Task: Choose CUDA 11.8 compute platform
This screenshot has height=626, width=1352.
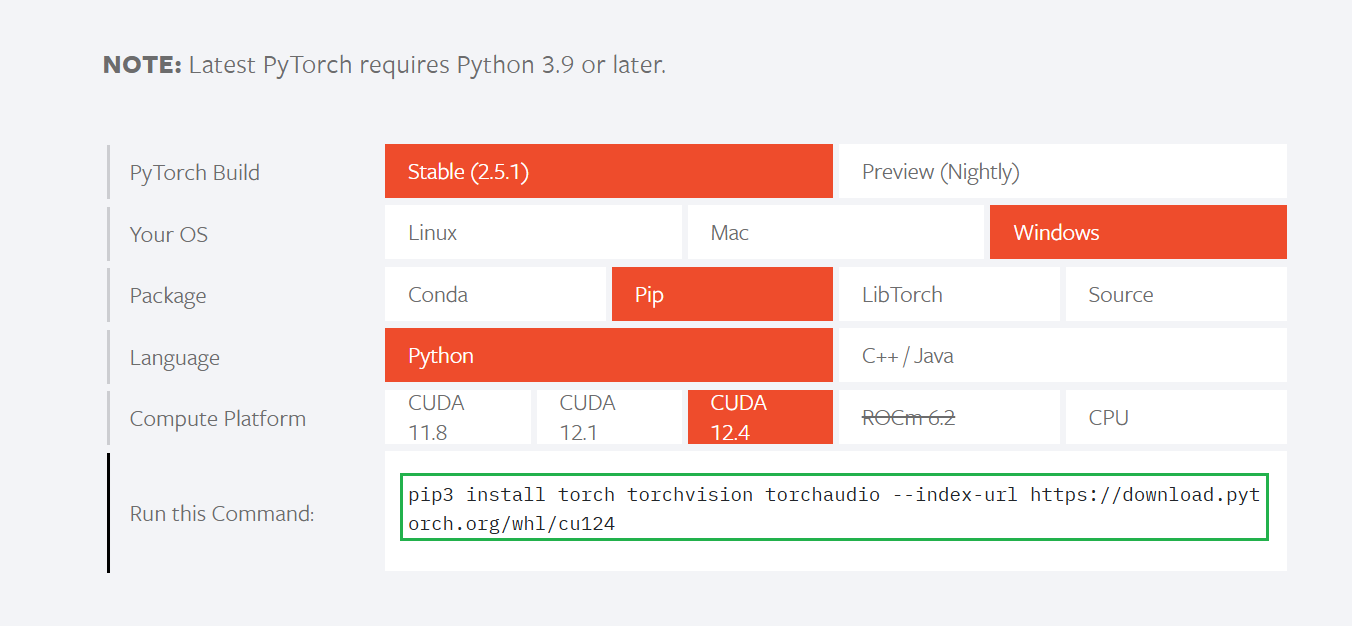Action: click(x=457, y=417)
